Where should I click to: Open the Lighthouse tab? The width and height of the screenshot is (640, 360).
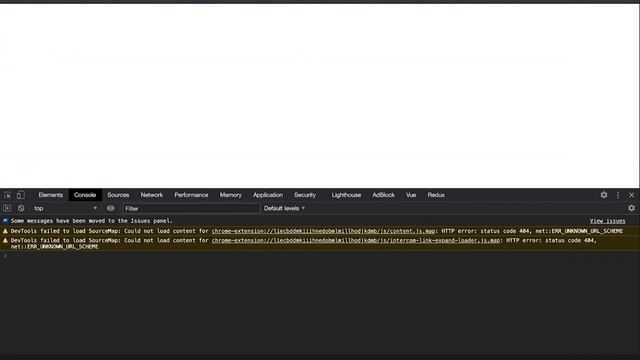pos(346,195)
